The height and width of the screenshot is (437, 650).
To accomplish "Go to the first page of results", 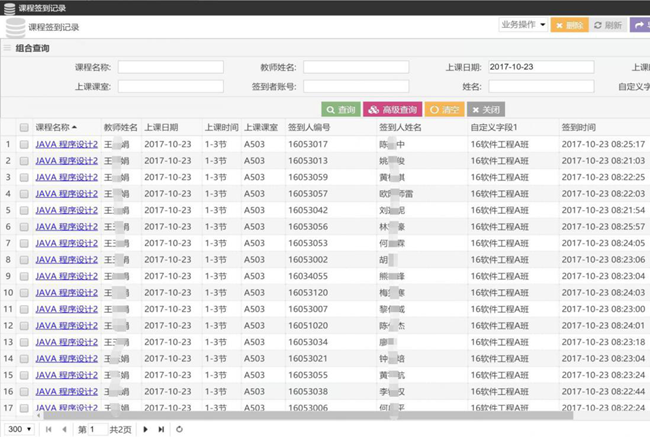I will (x=48, y=429).
